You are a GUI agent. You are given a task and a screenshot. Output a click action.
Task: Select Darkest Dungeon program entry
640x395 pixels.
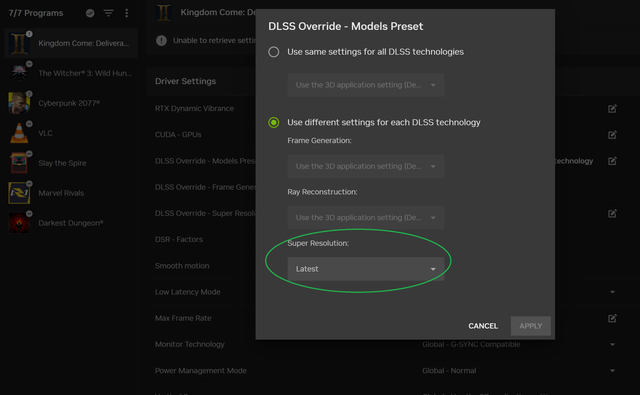click(x=71, y=223)
